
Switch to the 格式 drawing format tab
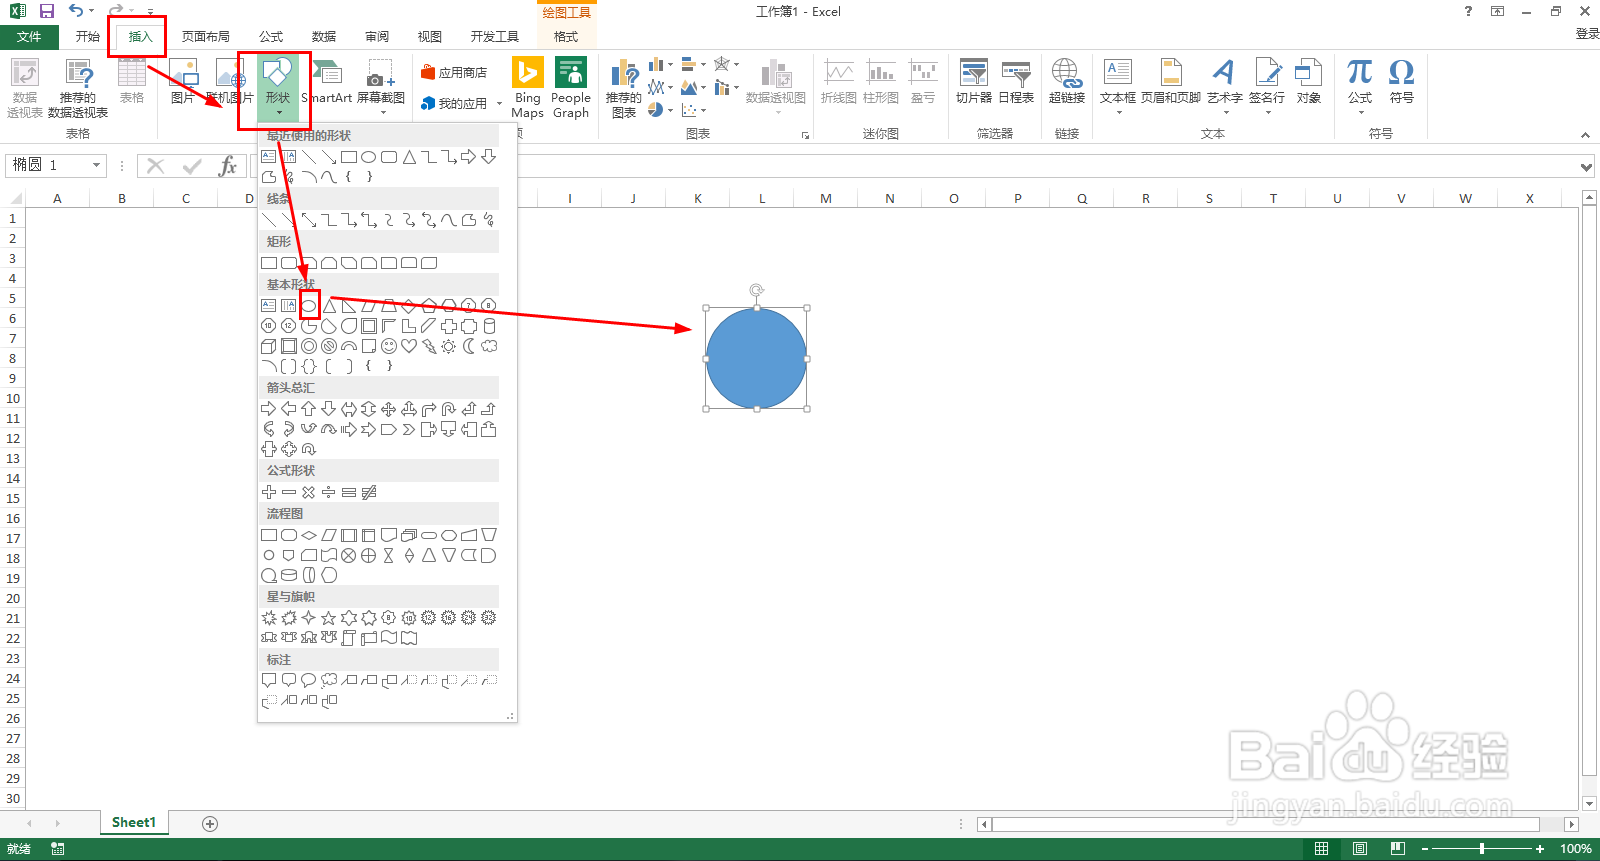[566, 36]
